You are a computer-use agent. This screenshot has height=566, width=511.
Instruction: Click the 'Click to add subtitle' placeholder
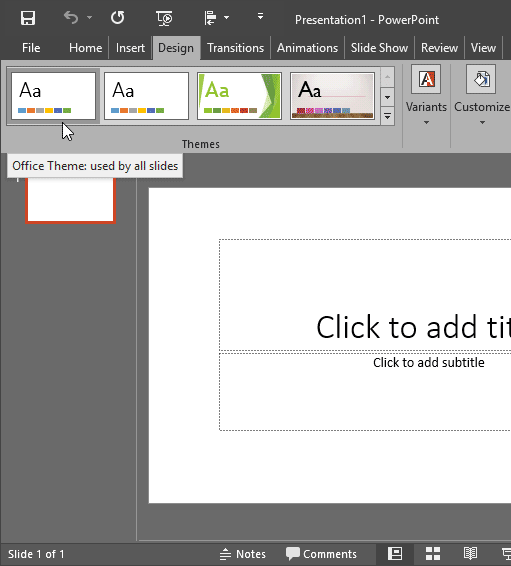tap(365, 392)
